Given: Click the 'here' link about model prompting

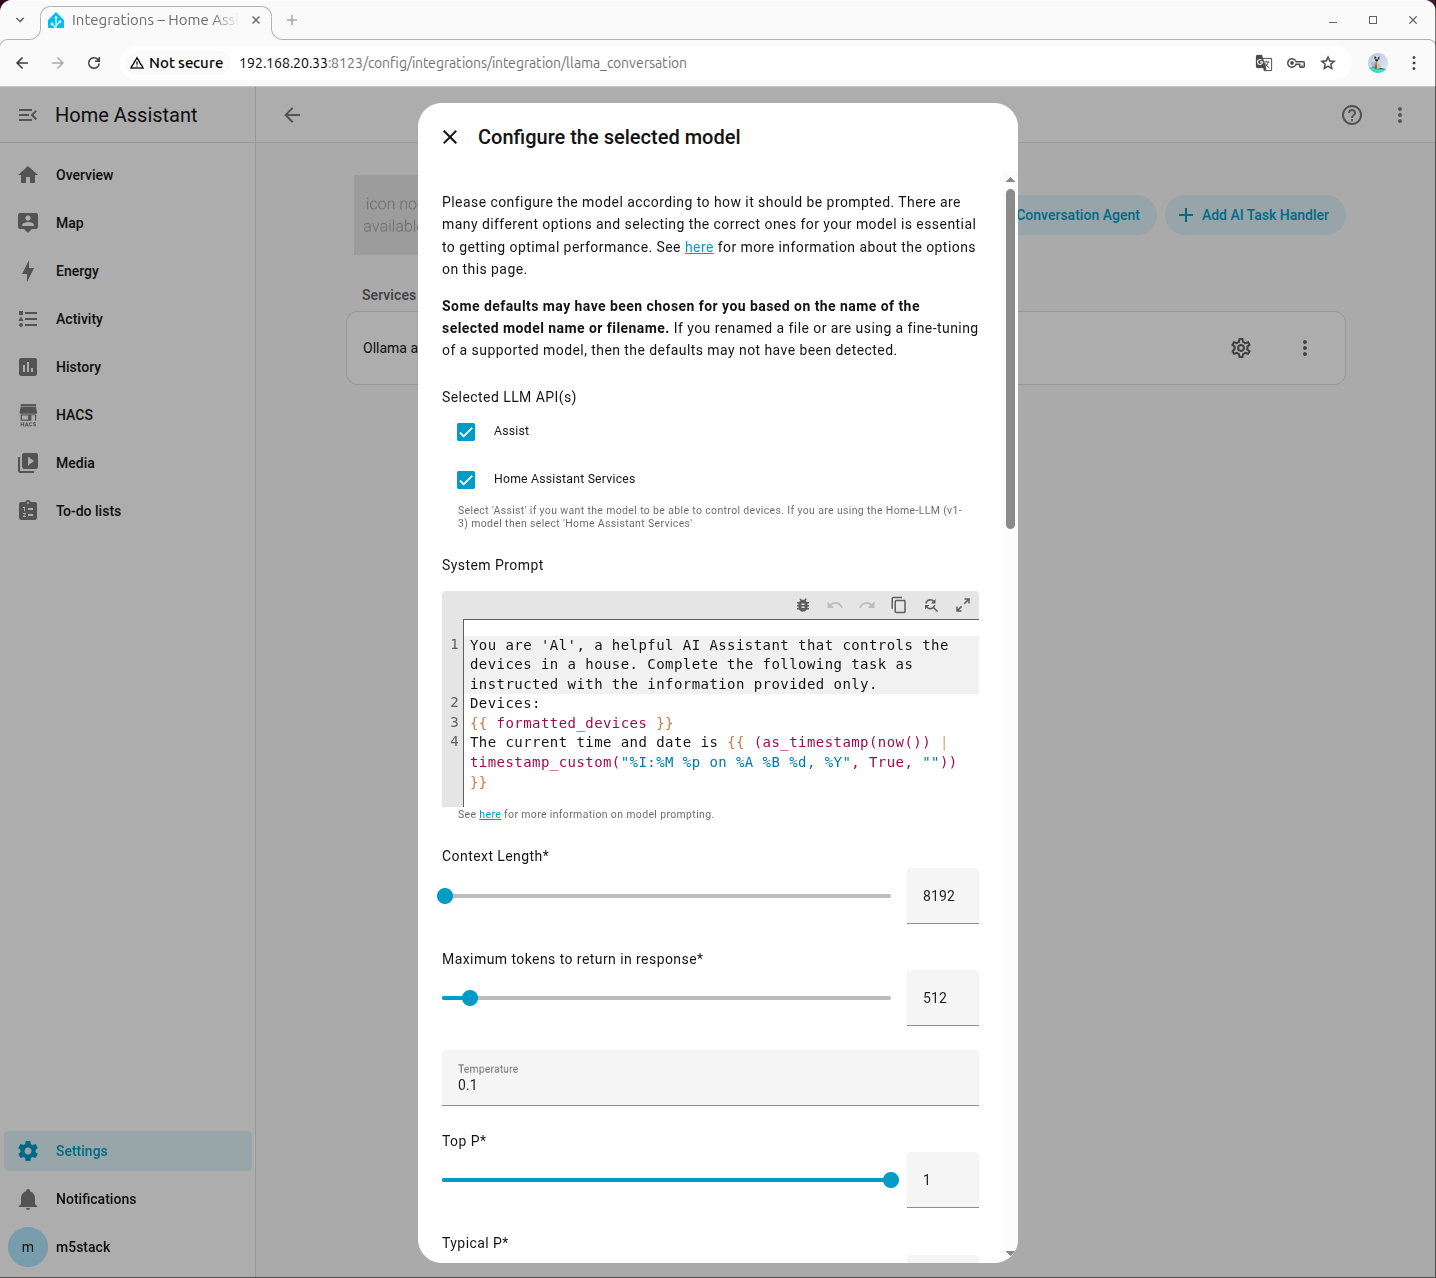Looking at the screenshot, I should click(x=490, y=815).
